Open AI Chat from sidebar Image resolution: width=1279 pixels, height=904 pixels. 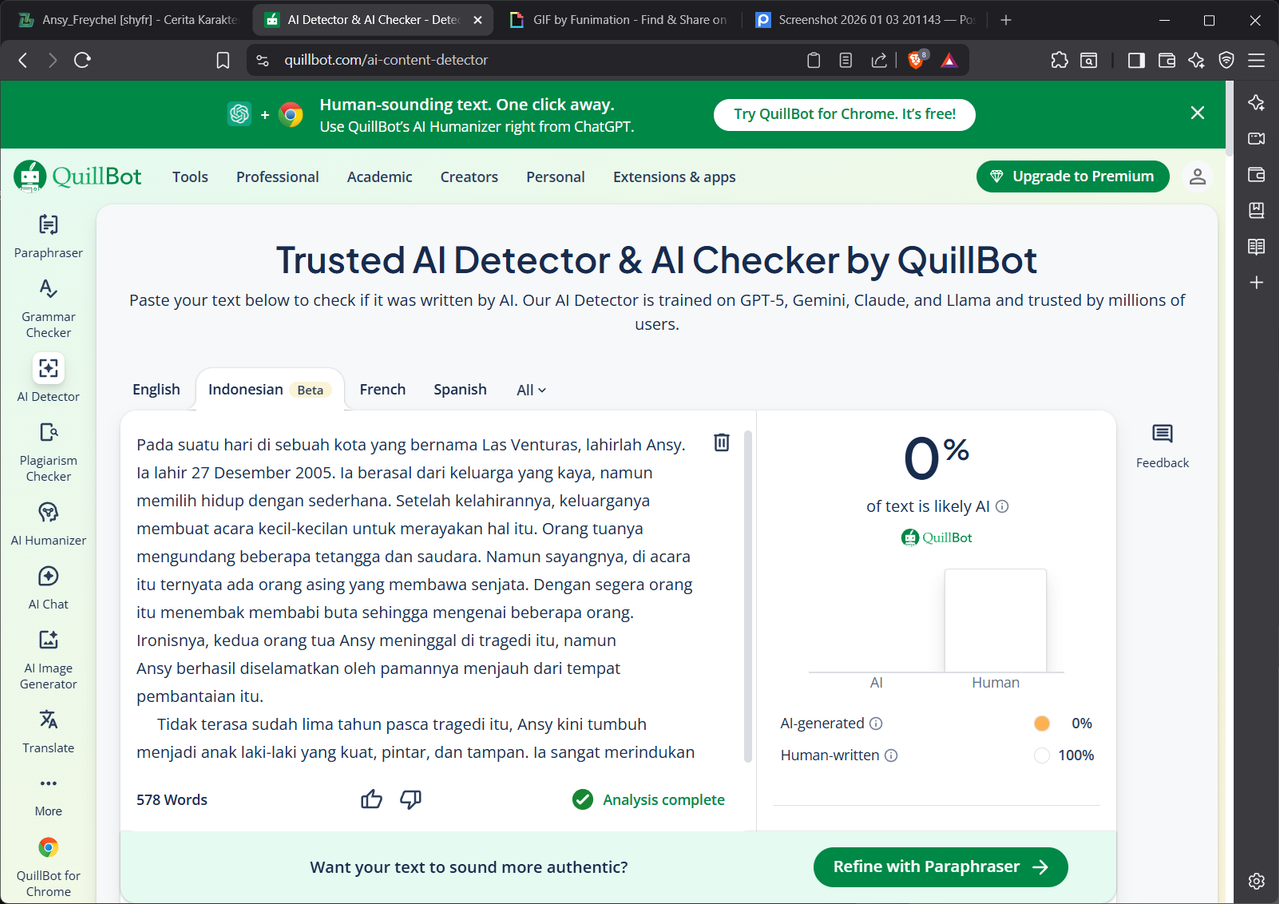point(48,588)
